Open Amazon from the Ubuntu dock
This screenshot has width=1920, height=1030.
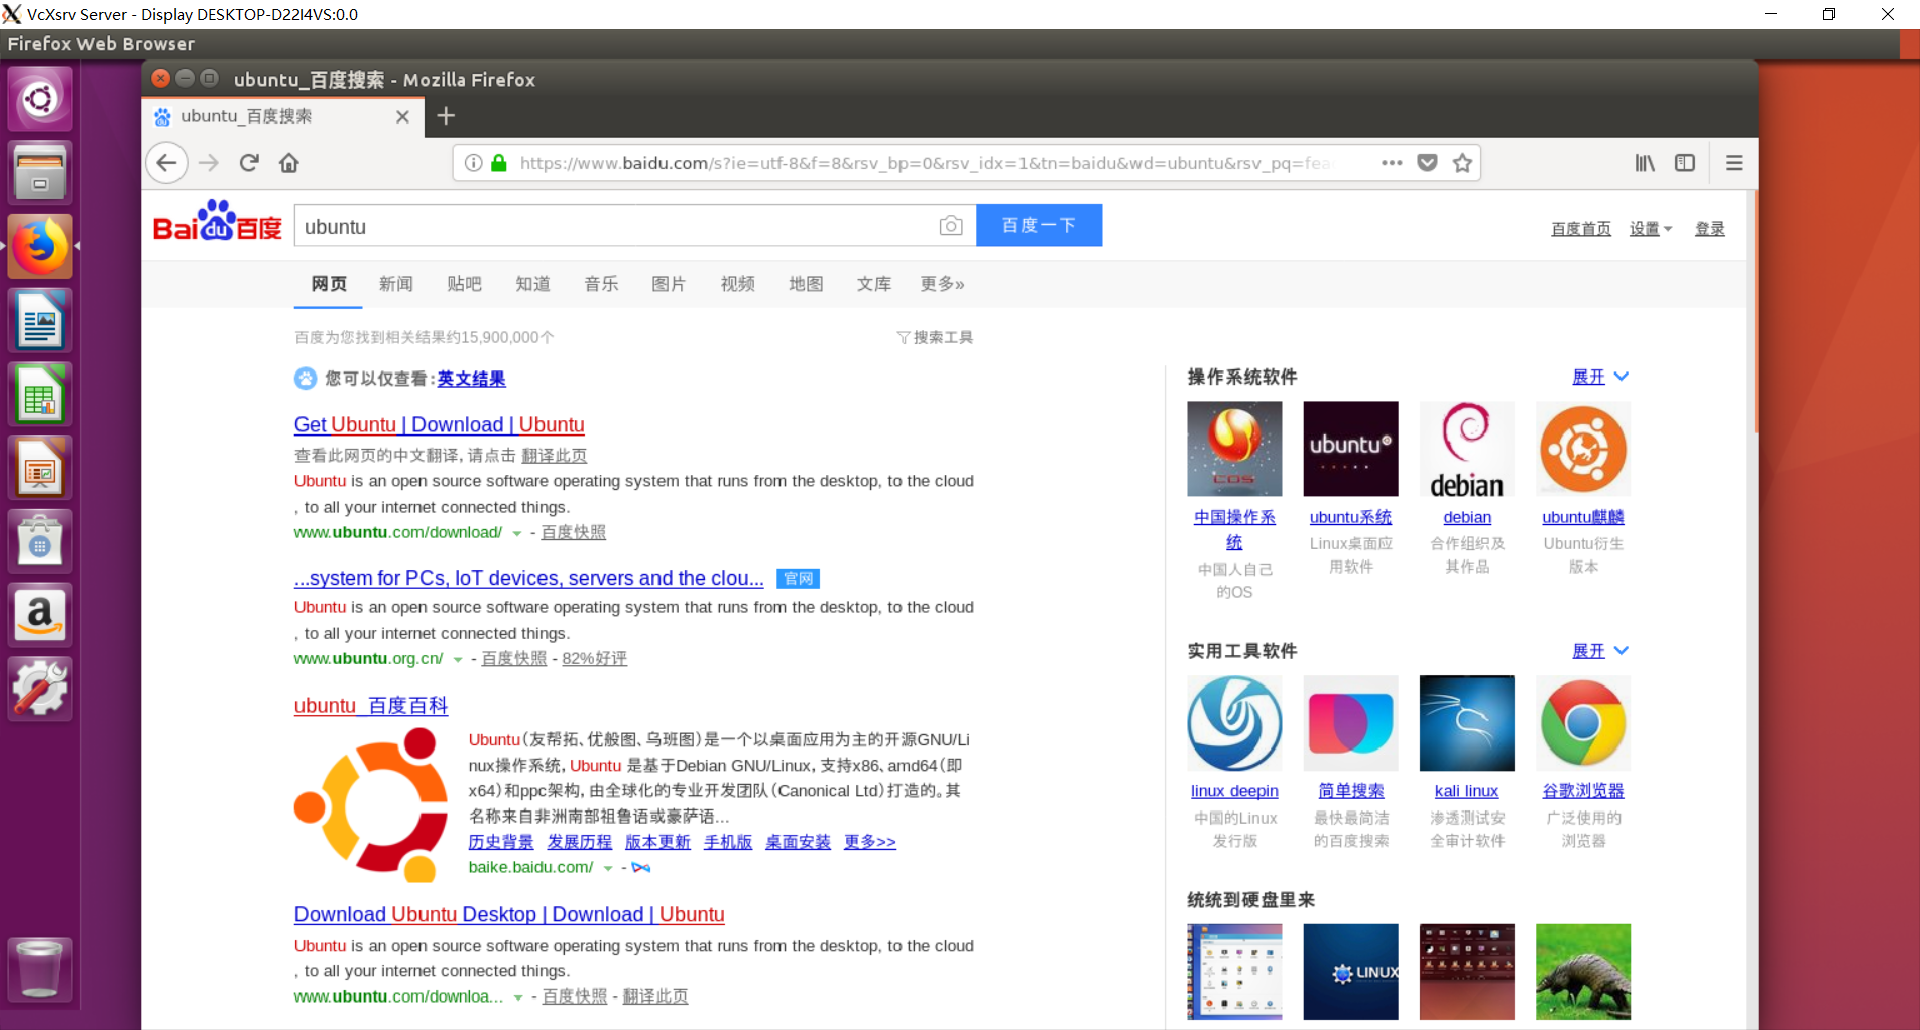[x=40, y=614]
